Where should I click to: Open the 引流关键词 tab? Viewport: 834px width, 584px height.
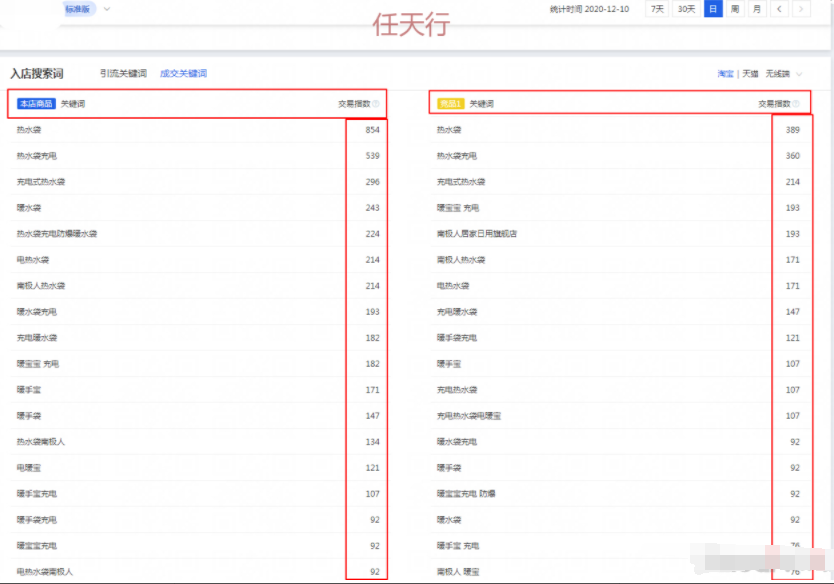tap(123, 73)
